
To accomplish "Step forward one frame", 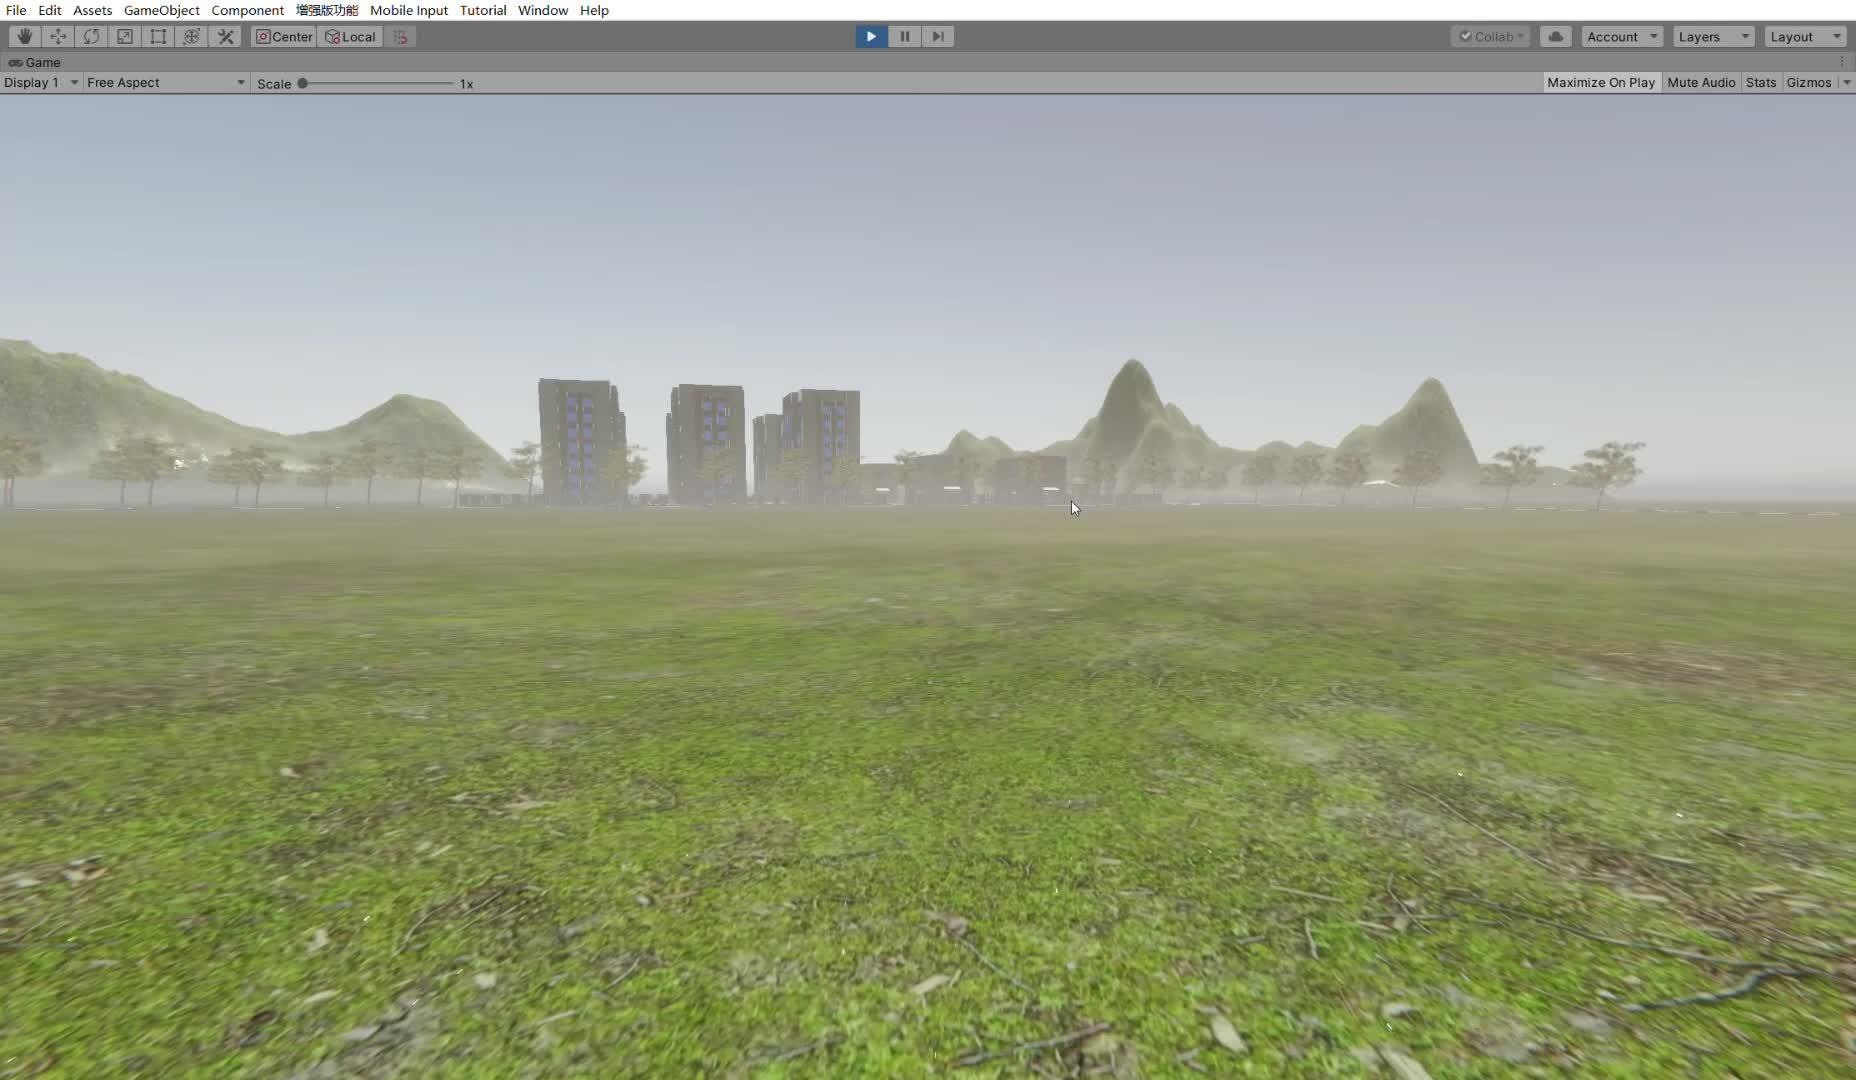I will click(x=938, y=37).
